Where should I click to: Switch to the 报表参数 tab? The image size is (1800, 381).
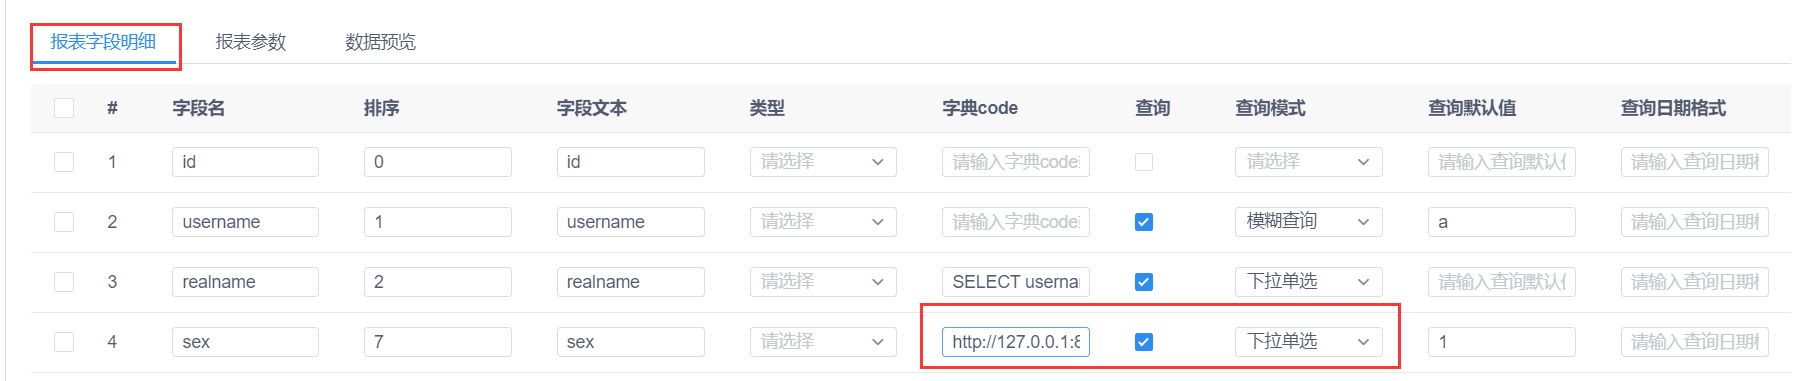tap(251, 42)
